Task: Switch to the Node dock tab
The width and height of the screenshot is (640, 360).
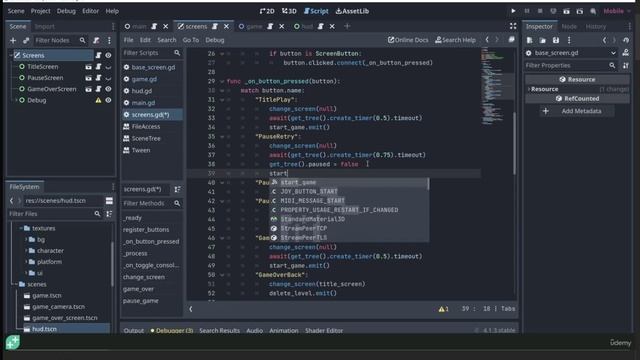Action: pyautogui.click(x=569, y=26)
